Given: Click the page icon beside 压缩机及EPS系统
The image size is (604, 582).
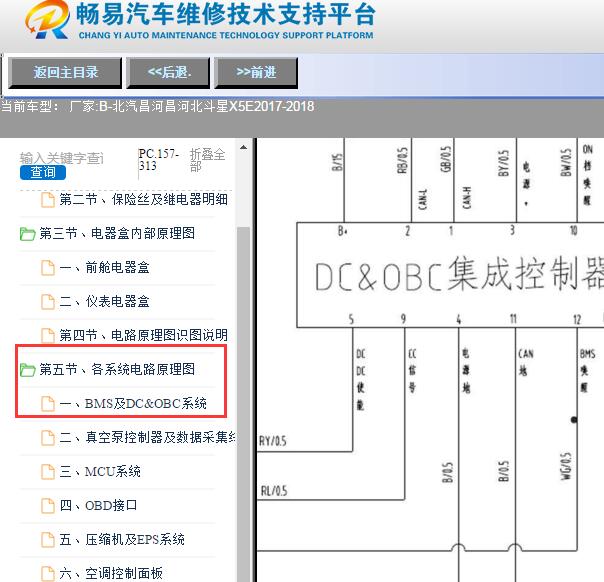Looking at the screenshot, I should click(x=48, y=540).
